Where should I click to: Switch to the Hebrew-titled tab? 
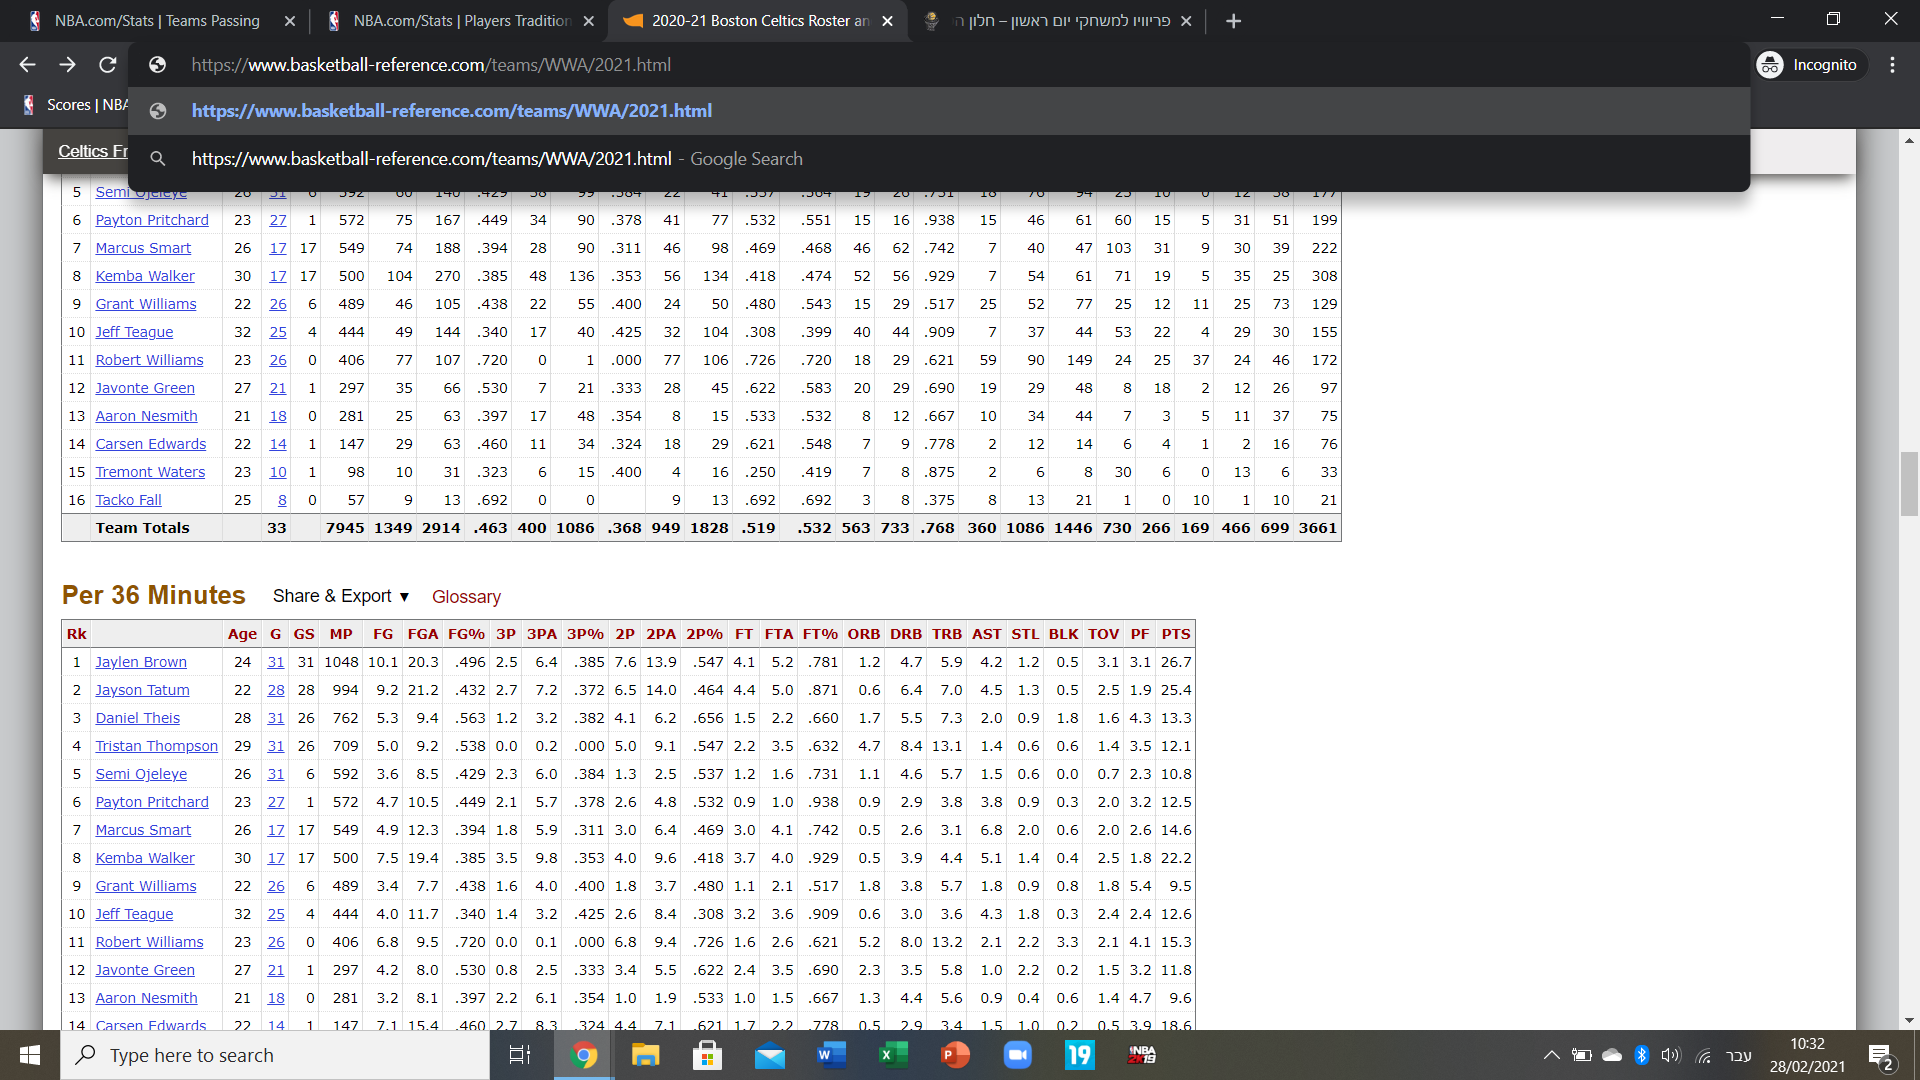pos(1059,21)
